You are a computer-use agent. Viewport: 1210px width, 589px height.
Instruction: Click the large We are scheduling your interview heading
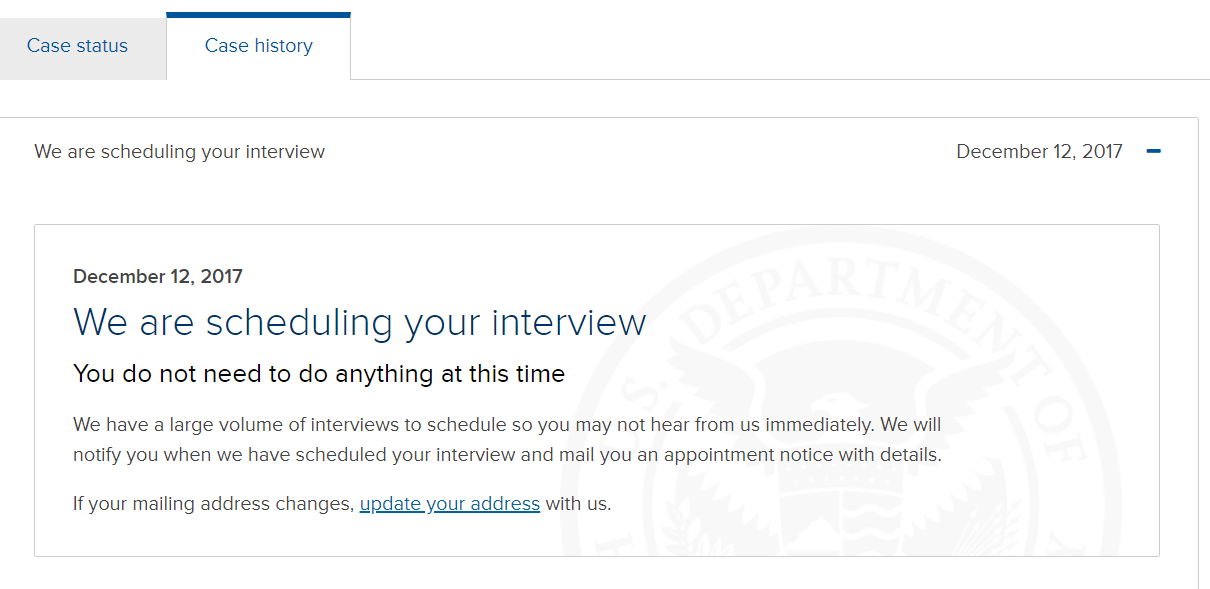tap(360, 323)
